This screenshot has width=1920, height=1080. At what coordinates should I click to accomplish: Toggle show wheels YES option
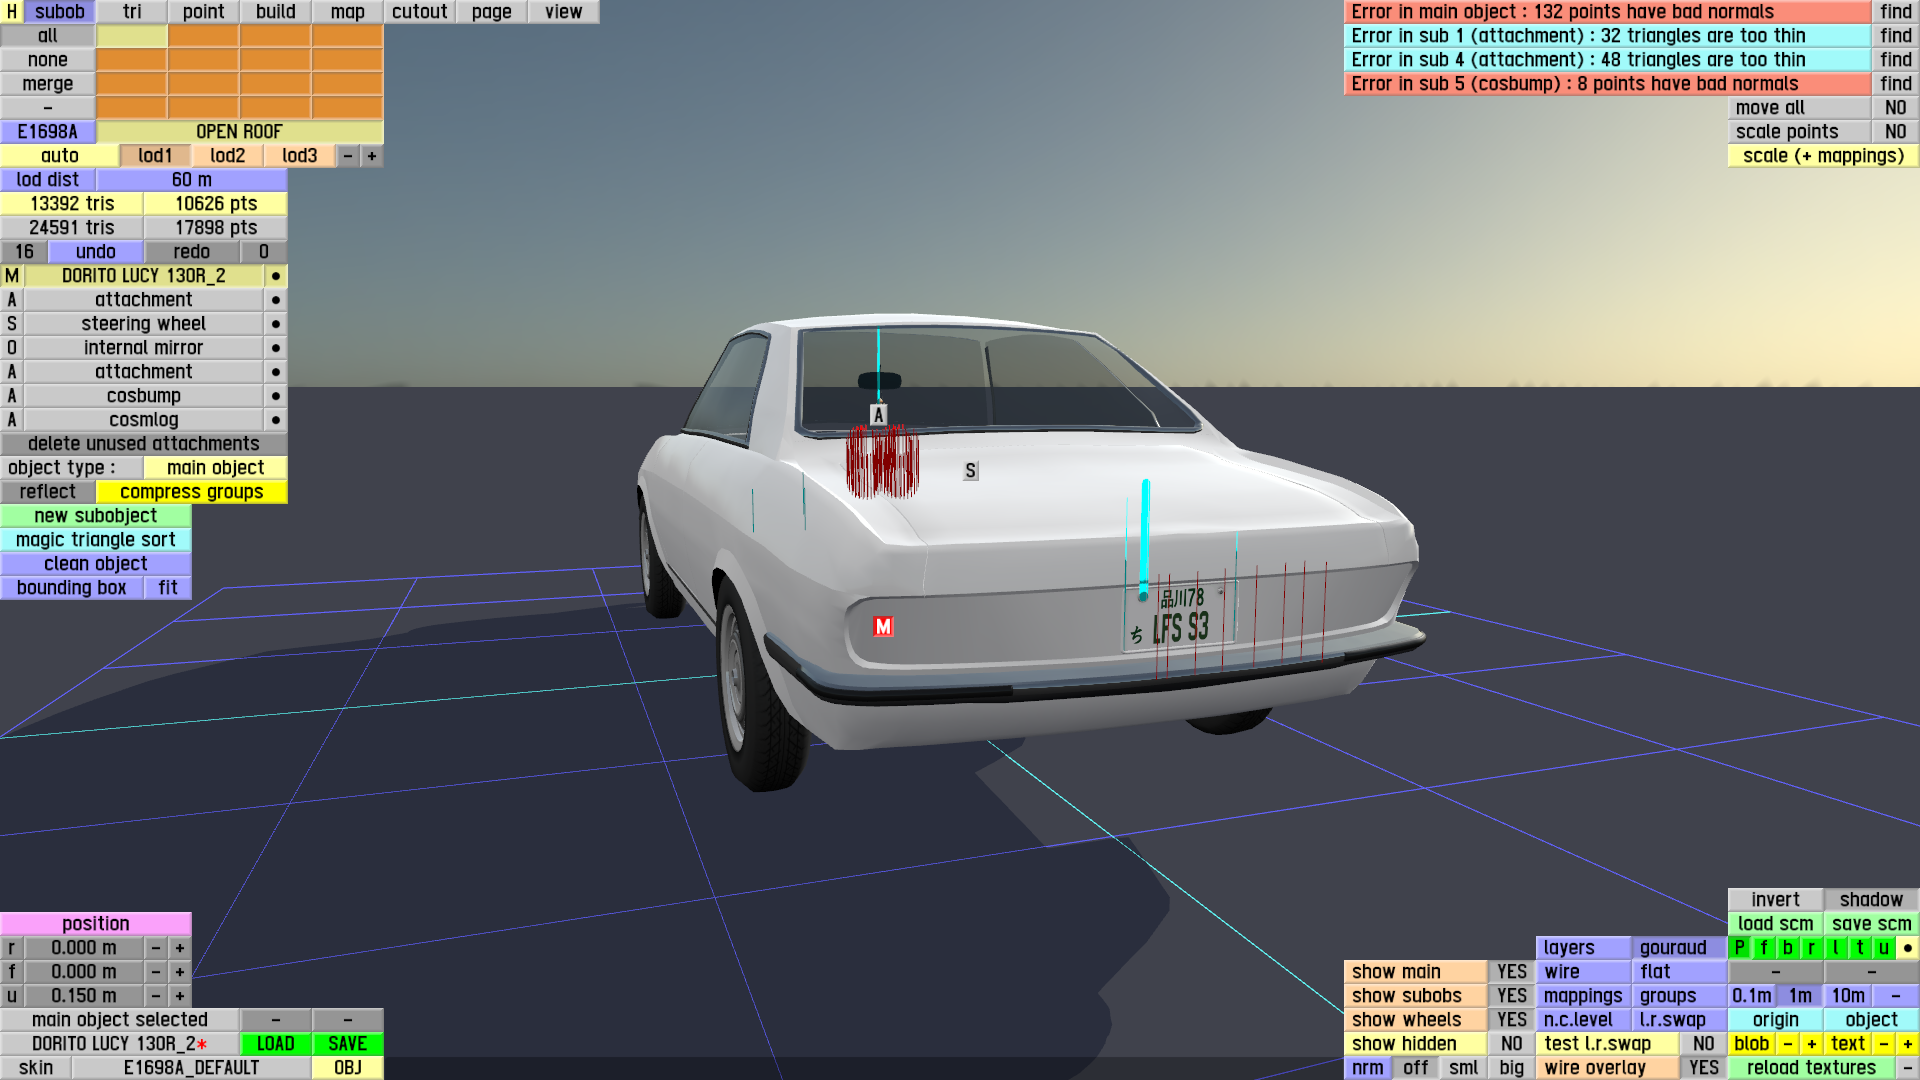(x=1511, y=1020)
